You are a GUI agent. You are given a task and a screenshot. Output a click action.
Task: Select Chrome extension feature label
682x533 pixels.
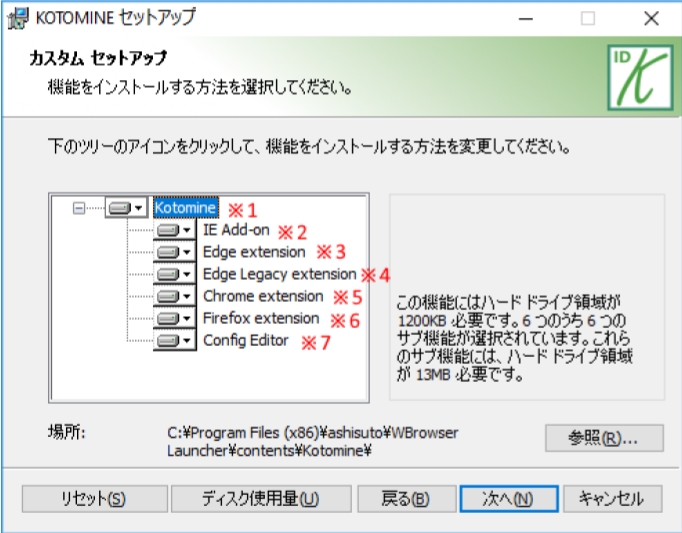263,297
